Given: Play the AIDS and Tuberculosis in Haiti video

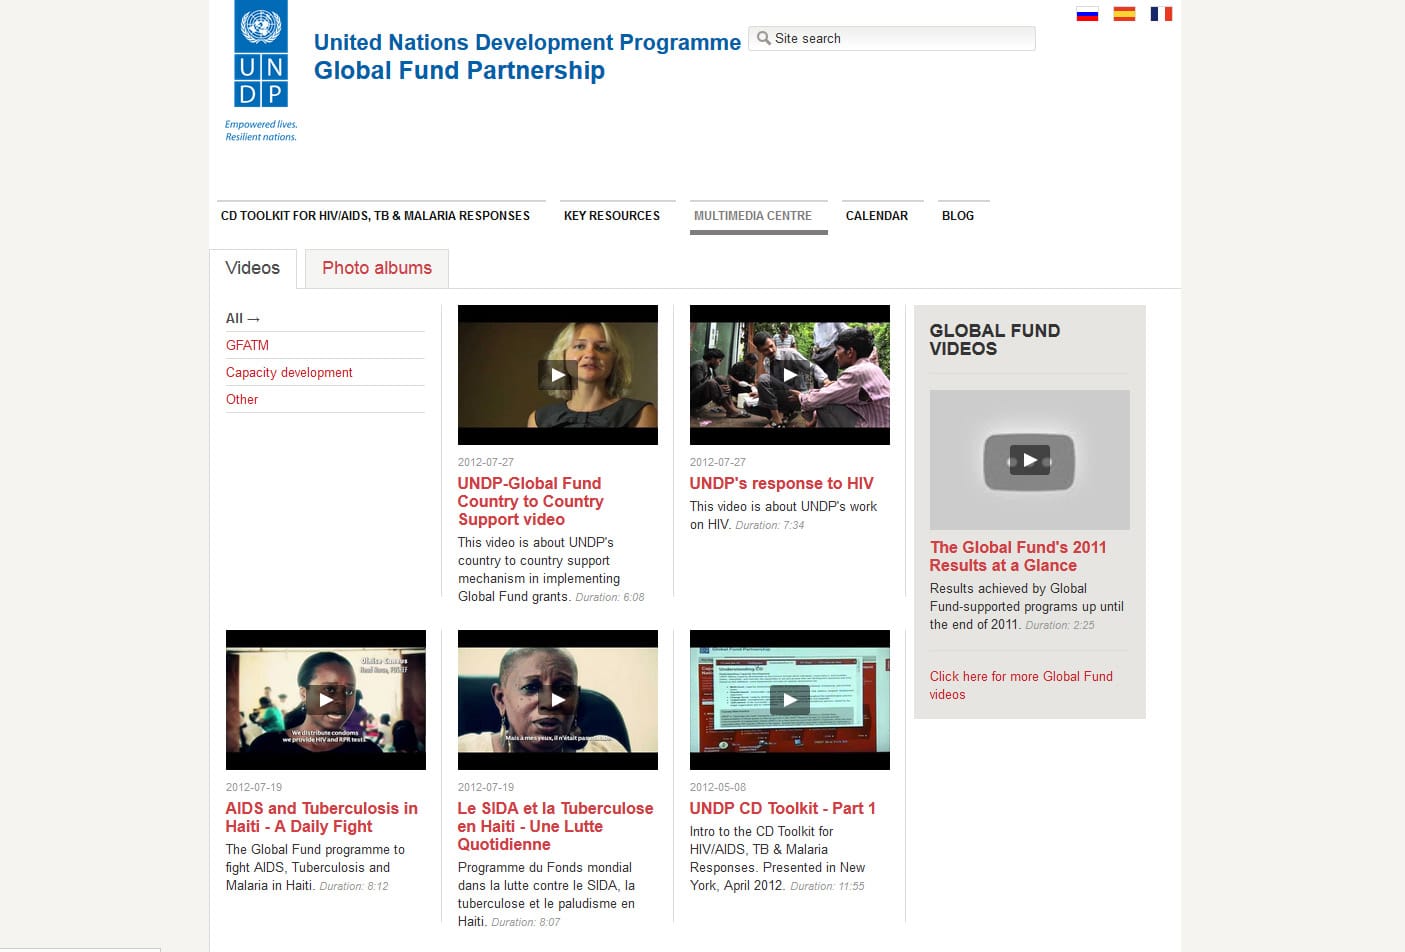Looking at the screenshot, I should 326,700.
